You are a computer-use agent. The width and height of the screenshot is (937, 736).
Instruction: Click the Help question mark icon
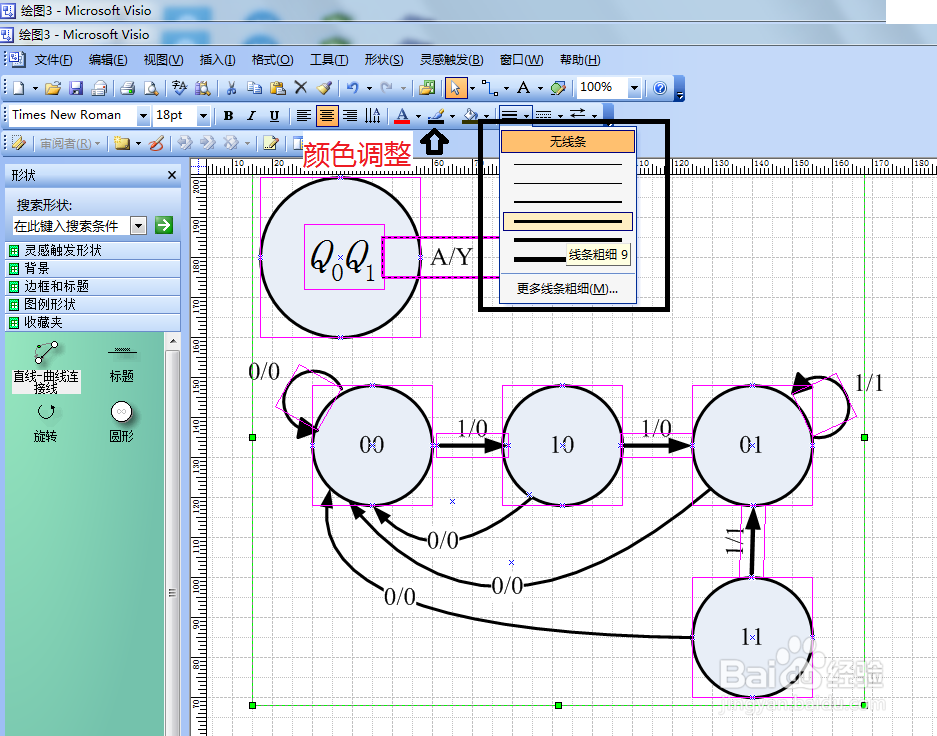660,88
